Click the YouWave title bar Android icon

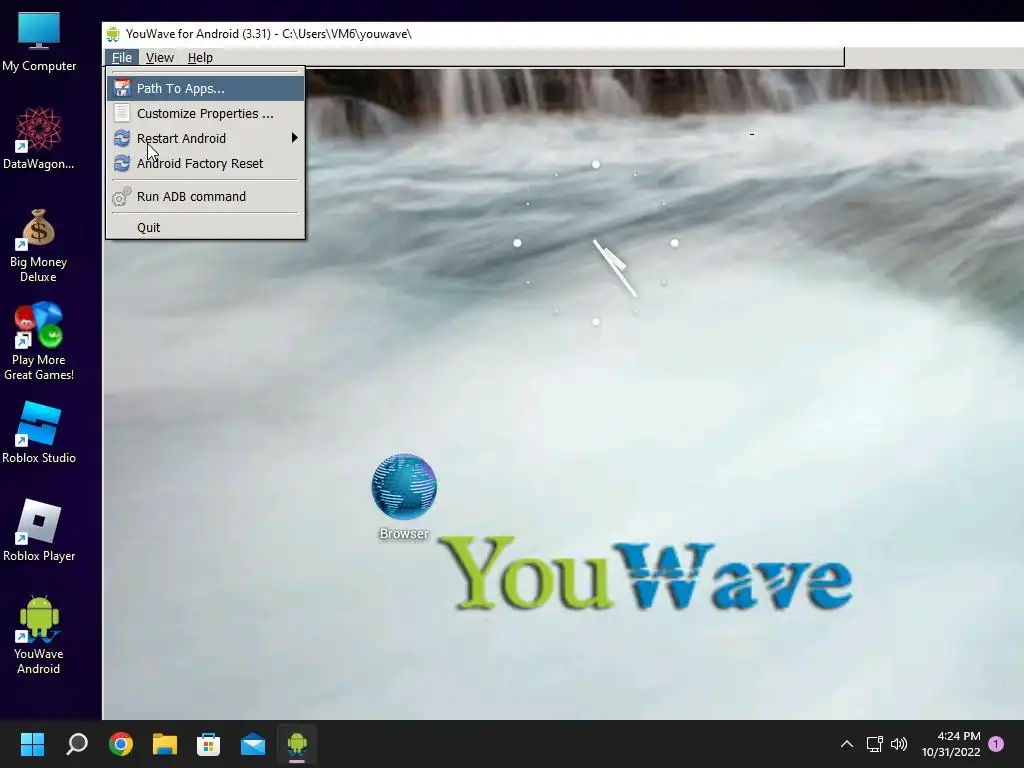[x=113, y=34]
